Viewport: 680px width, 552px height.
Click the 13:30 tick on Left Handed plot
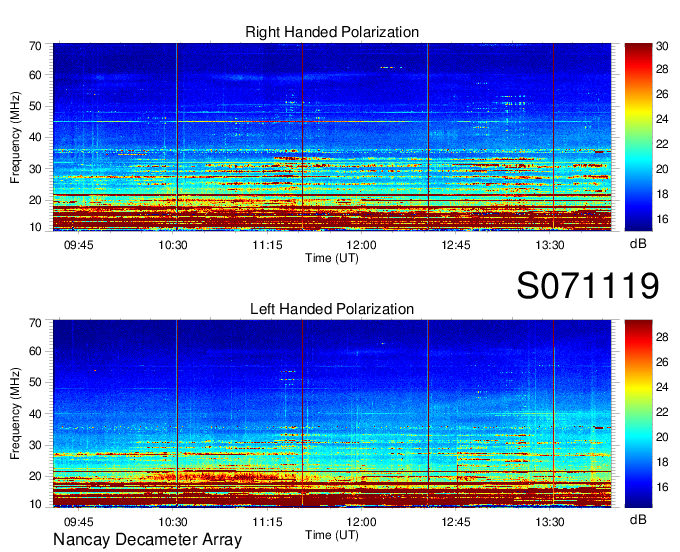(x=550, y=522)
